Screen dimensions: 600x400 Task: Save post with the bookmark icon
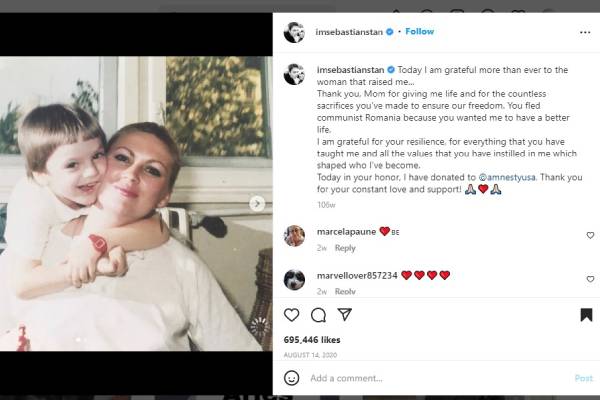586,315
